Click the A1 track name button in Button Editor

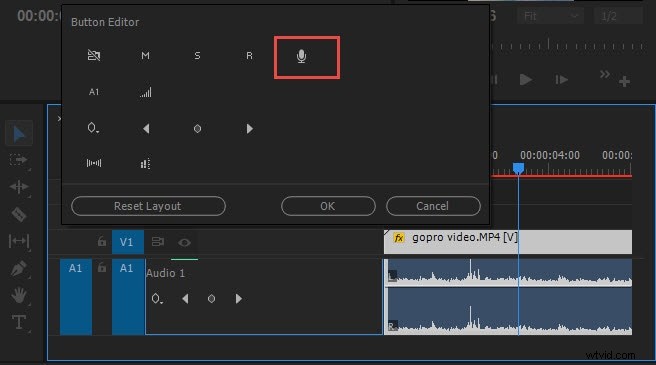[94, 92]
